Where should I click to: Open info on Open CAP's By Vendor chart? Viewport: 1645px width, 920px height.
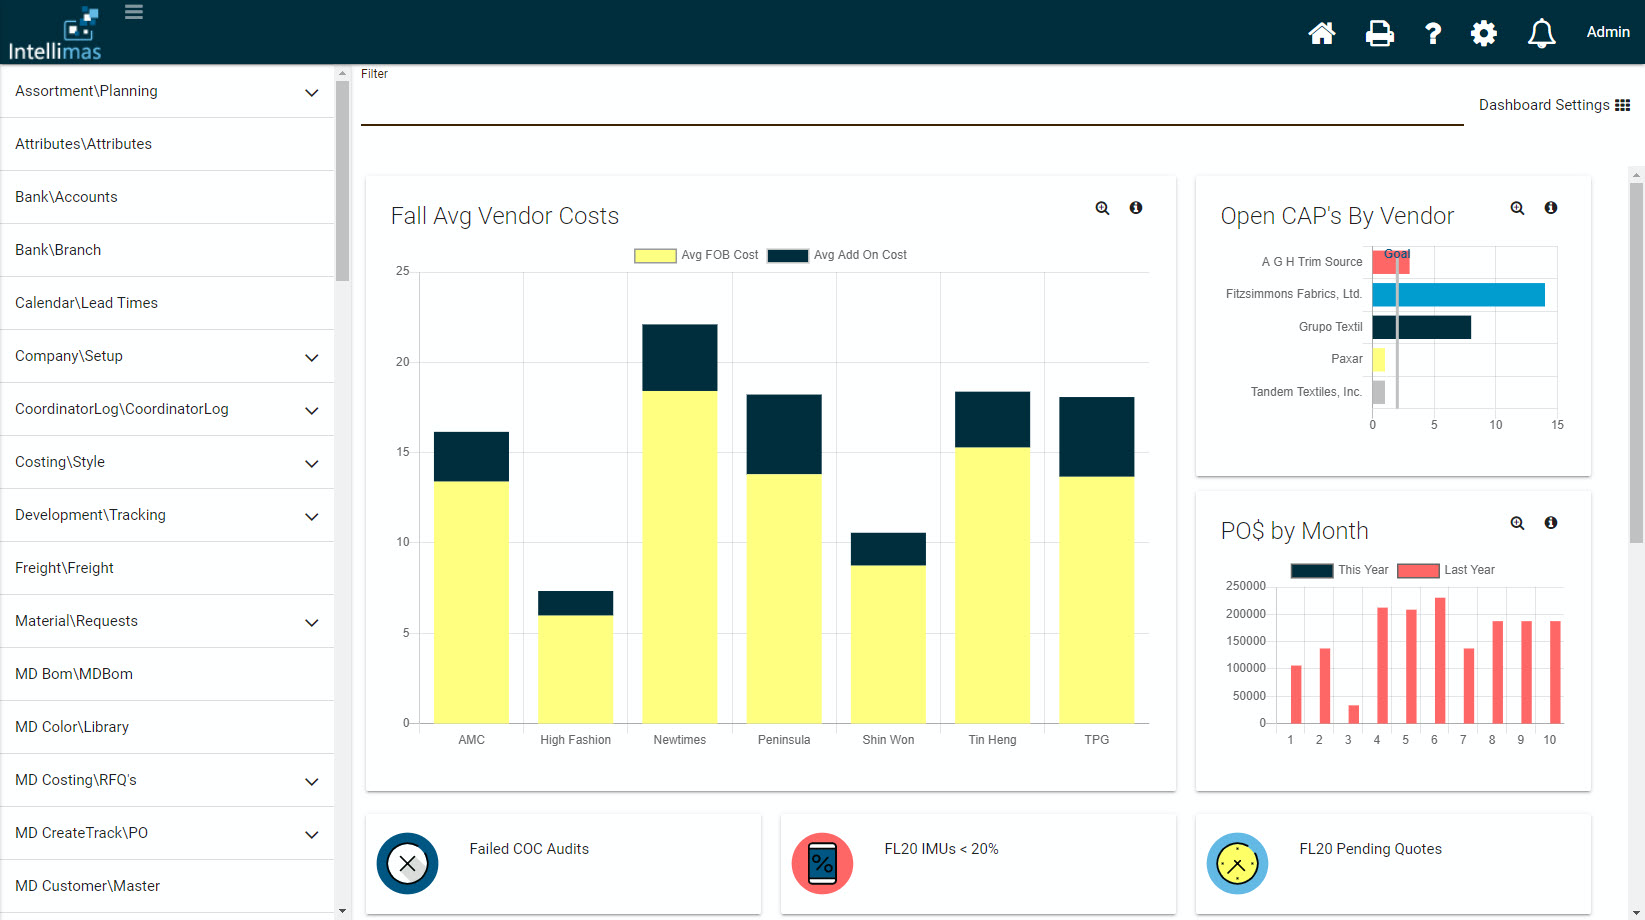(x=1551, y=208)
